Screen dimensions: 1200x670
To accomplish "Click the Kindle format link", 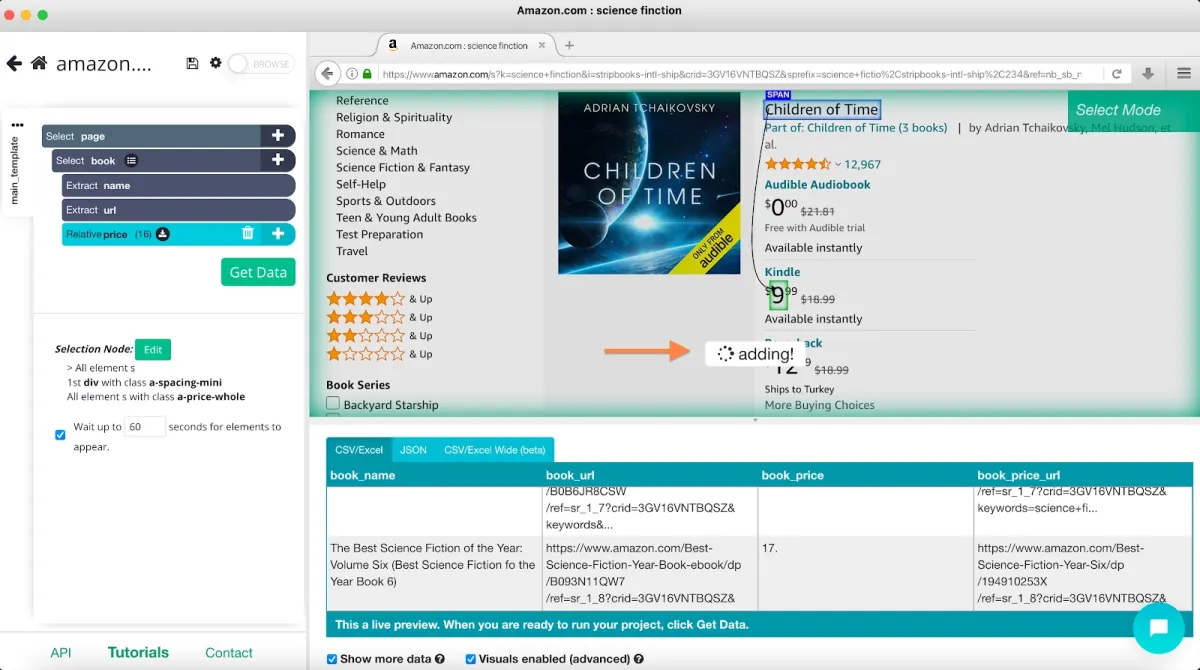I will pos(783,272).
